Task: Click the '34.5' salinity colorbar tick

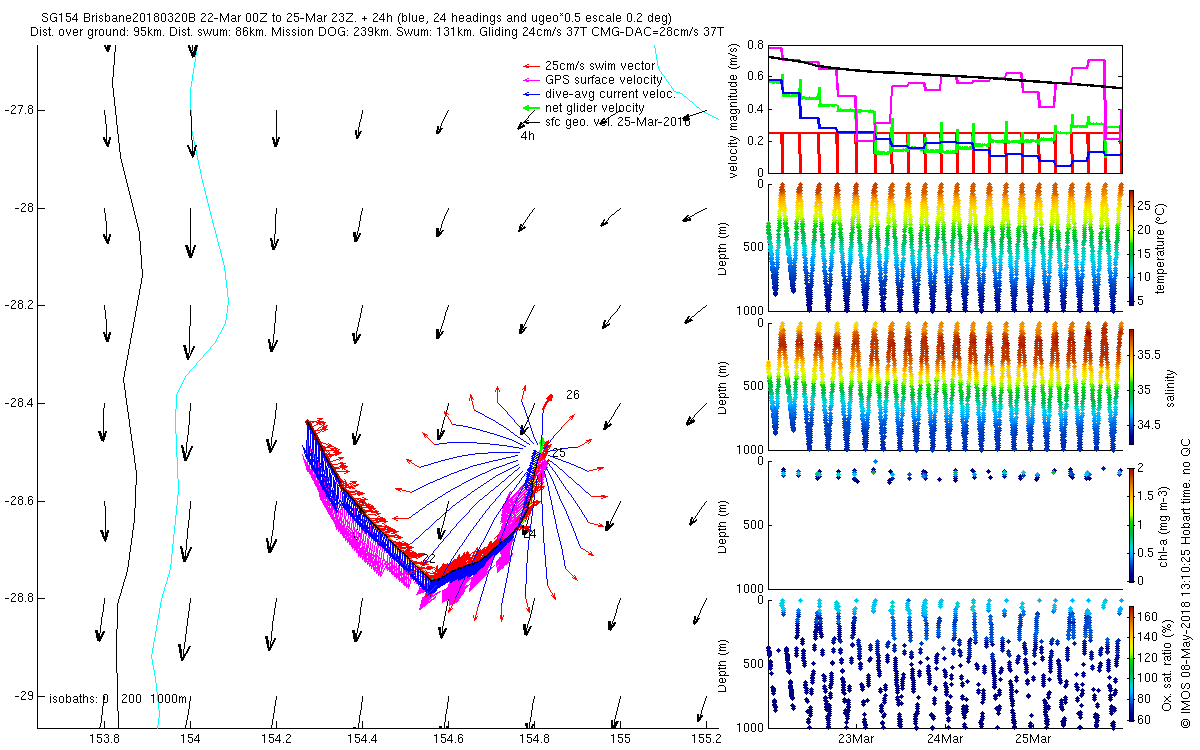Action: point(1149,425)
